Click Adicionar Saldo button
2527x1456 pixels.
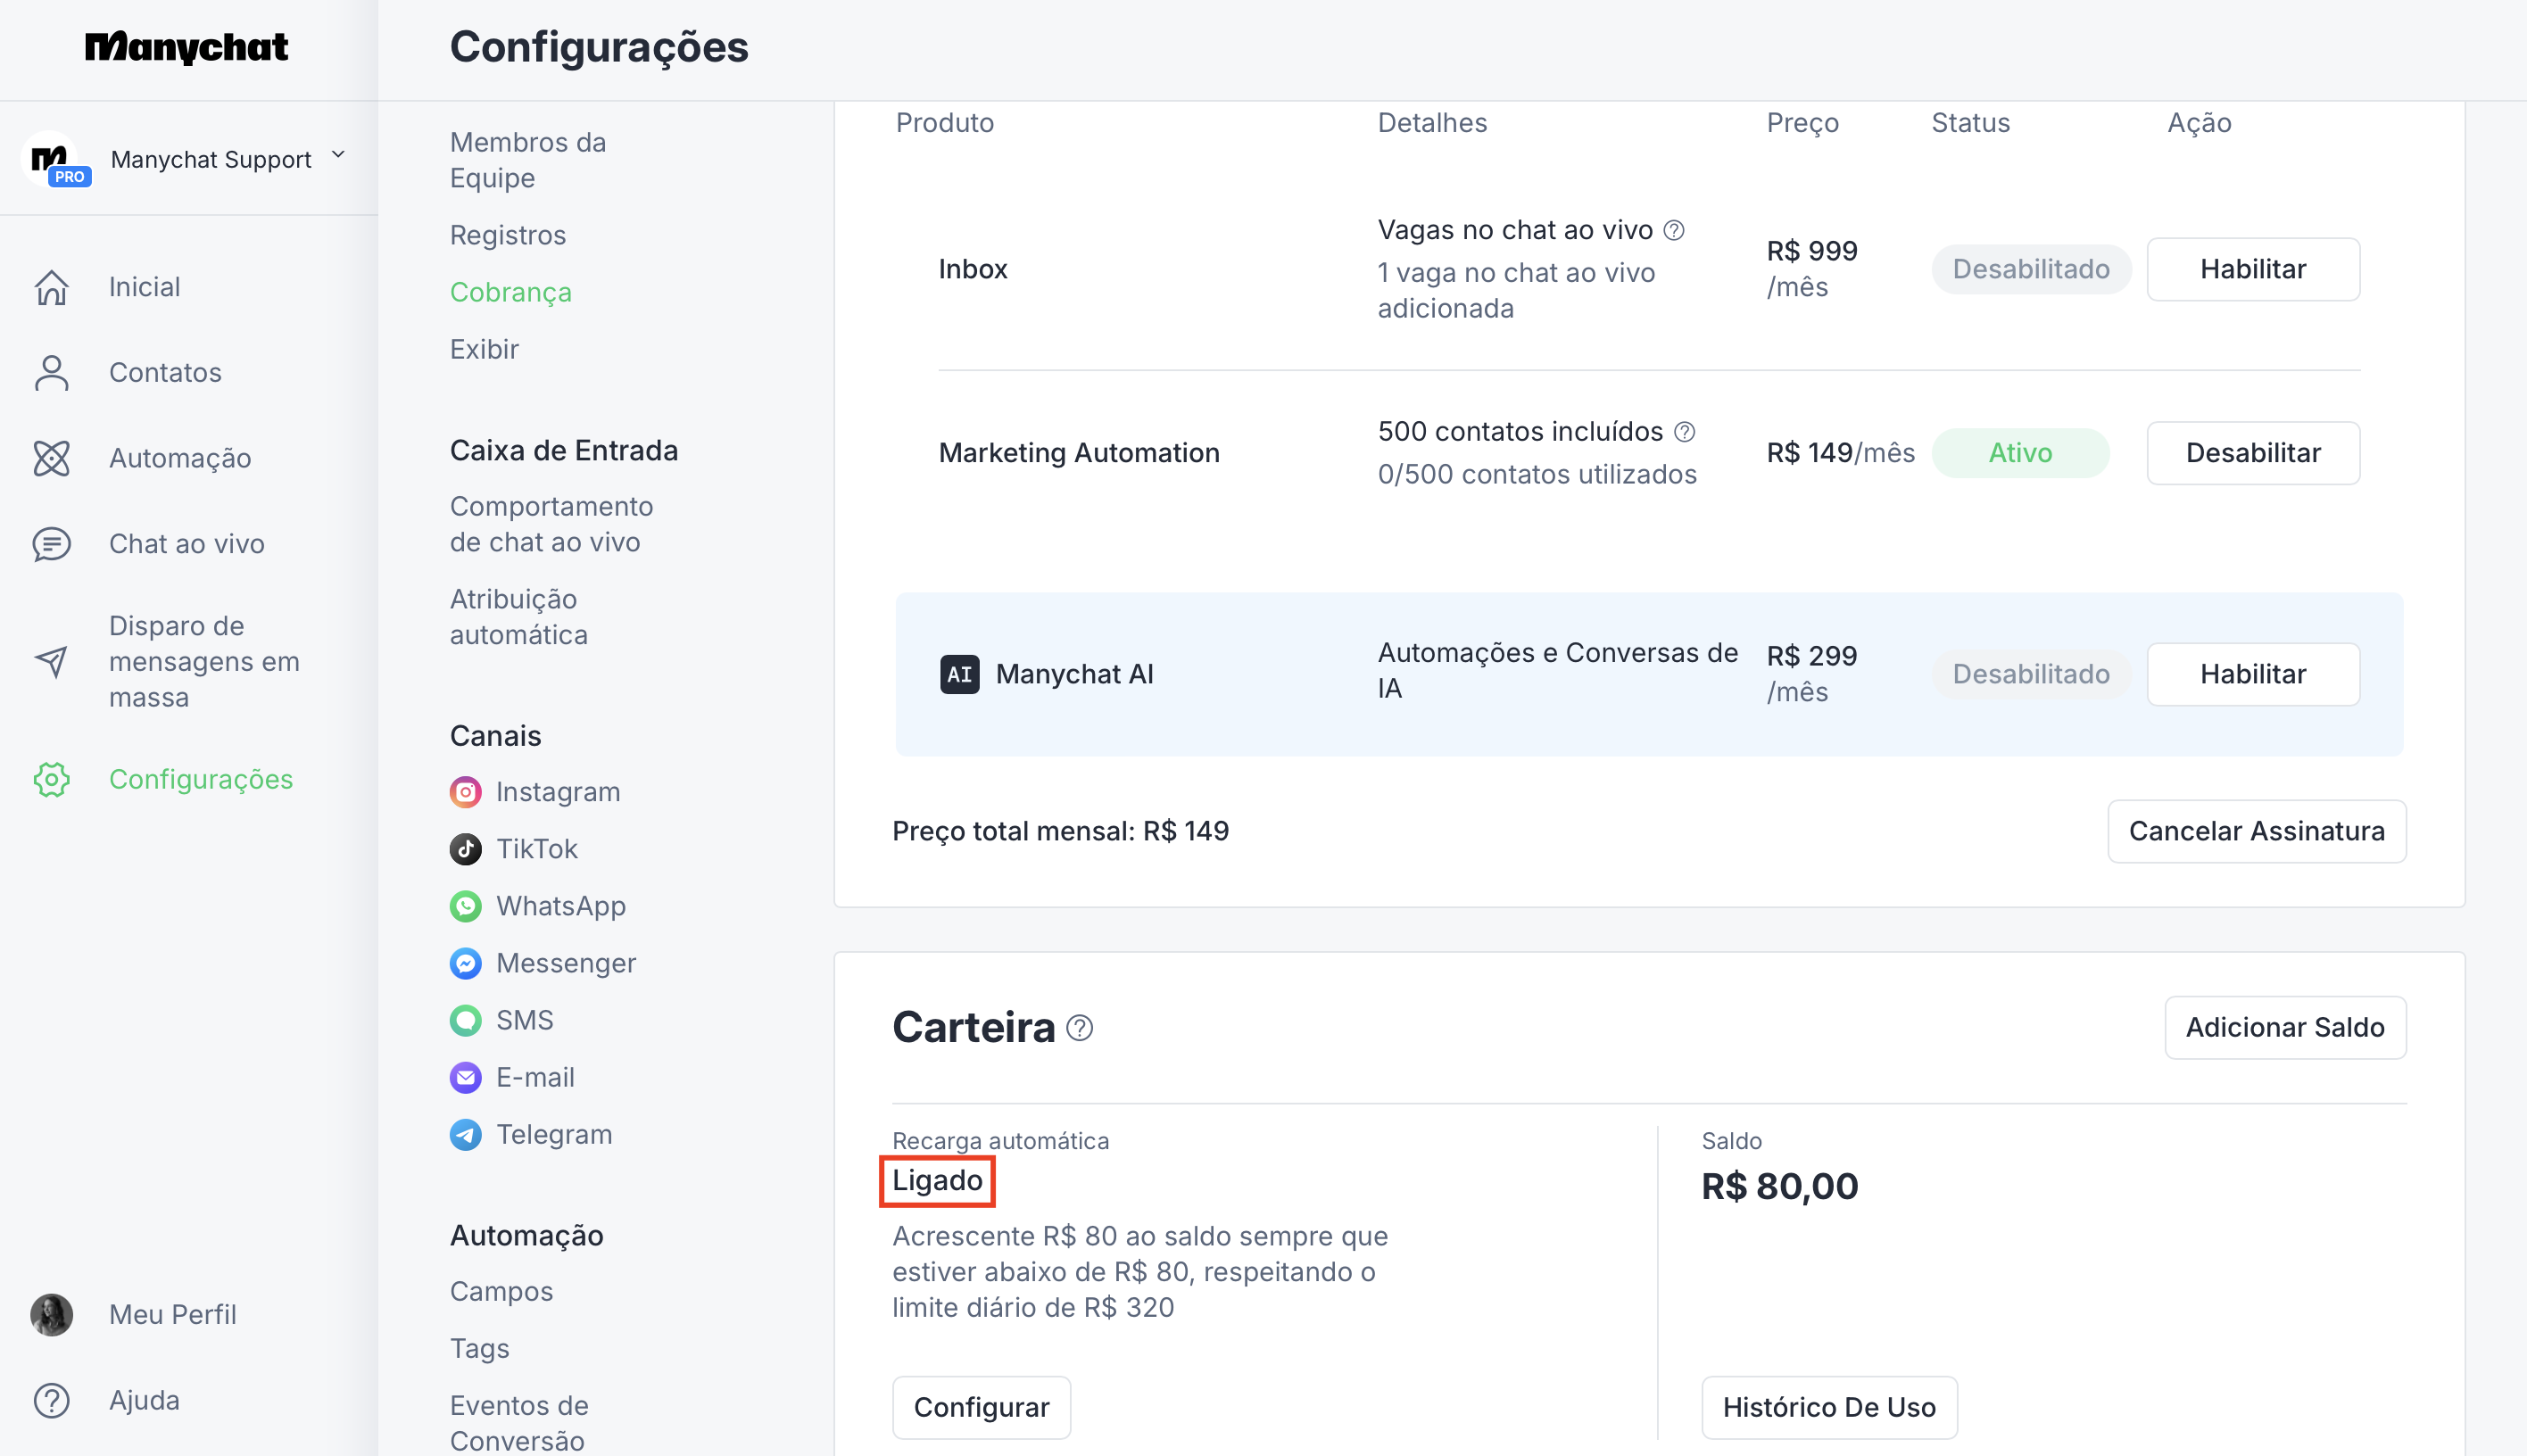2285,1027
